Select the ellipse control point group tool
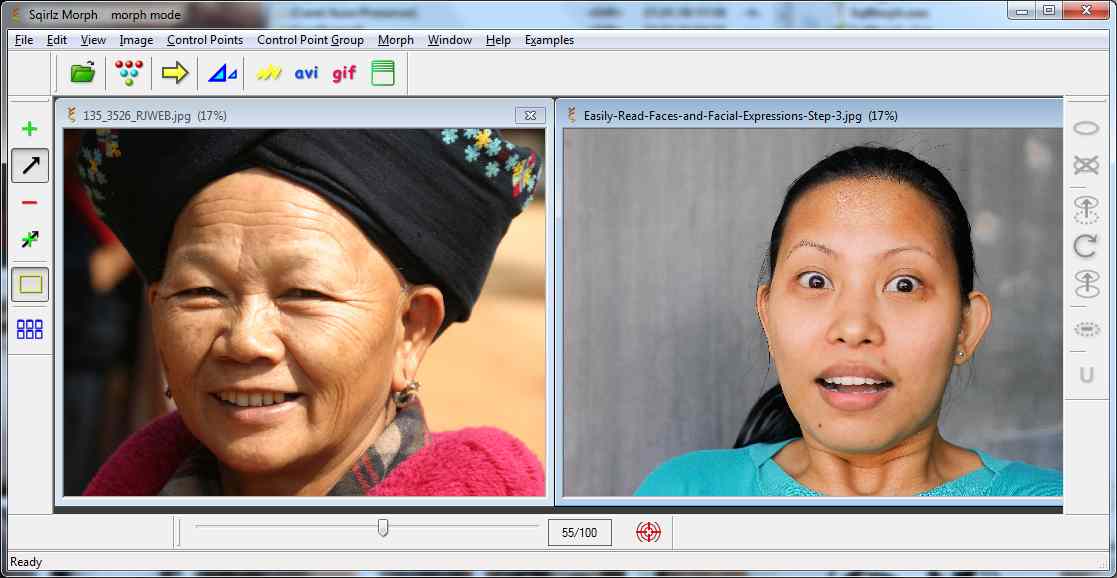The height and width of the screenshot is (578, 1117). [1086, 128]
